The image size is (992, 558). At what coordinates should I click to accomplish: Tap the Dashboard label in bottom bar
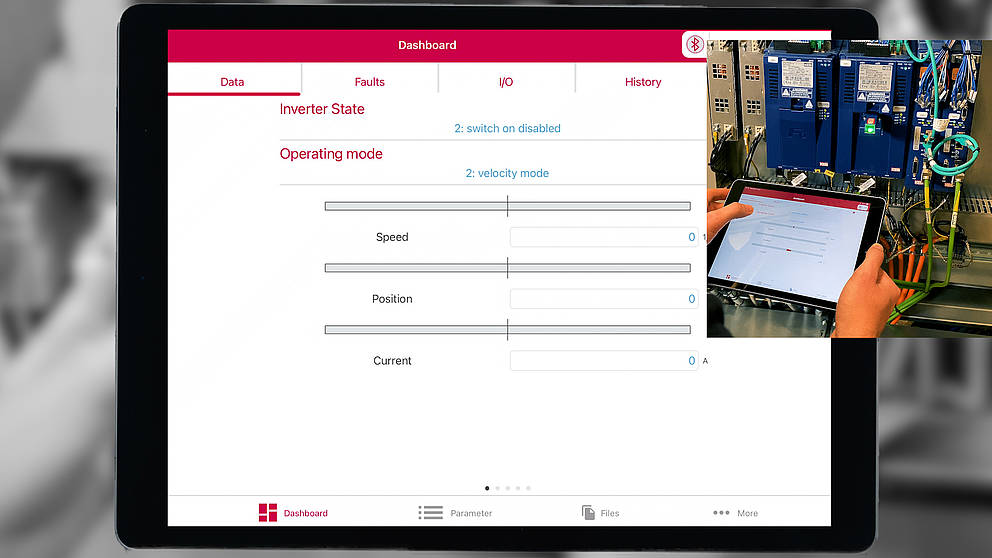point(306,513)
